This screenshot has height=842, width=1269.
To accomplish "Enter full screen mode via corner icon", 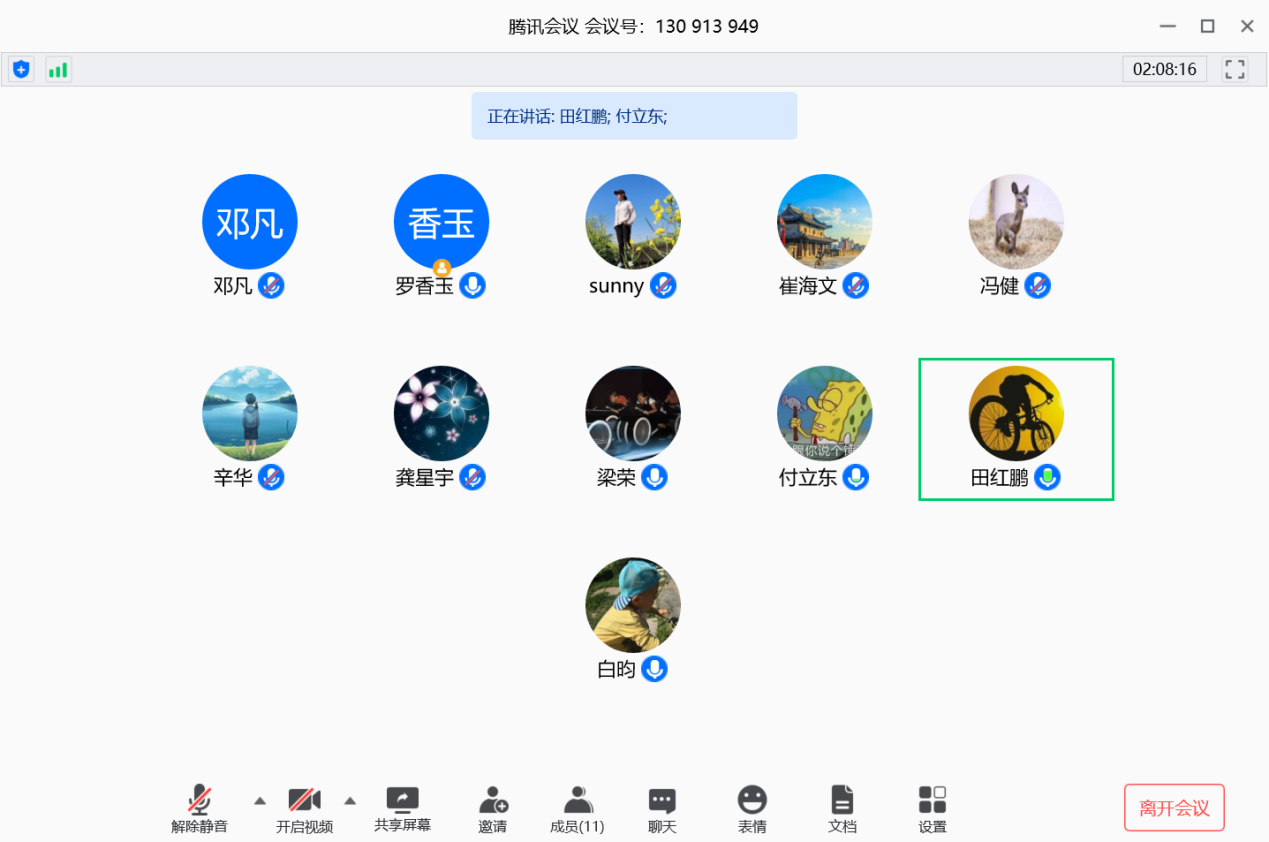I will click(x=1235, y=69).
